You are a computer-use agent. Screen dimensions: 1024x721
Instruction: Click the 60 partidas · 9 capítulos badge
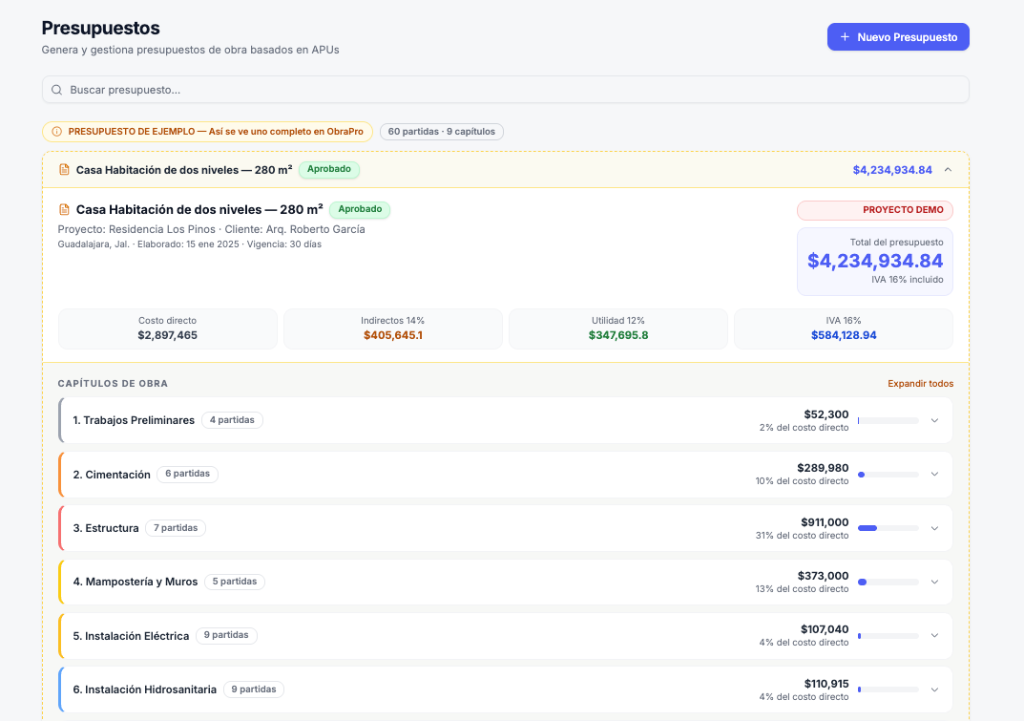[441, 131]
